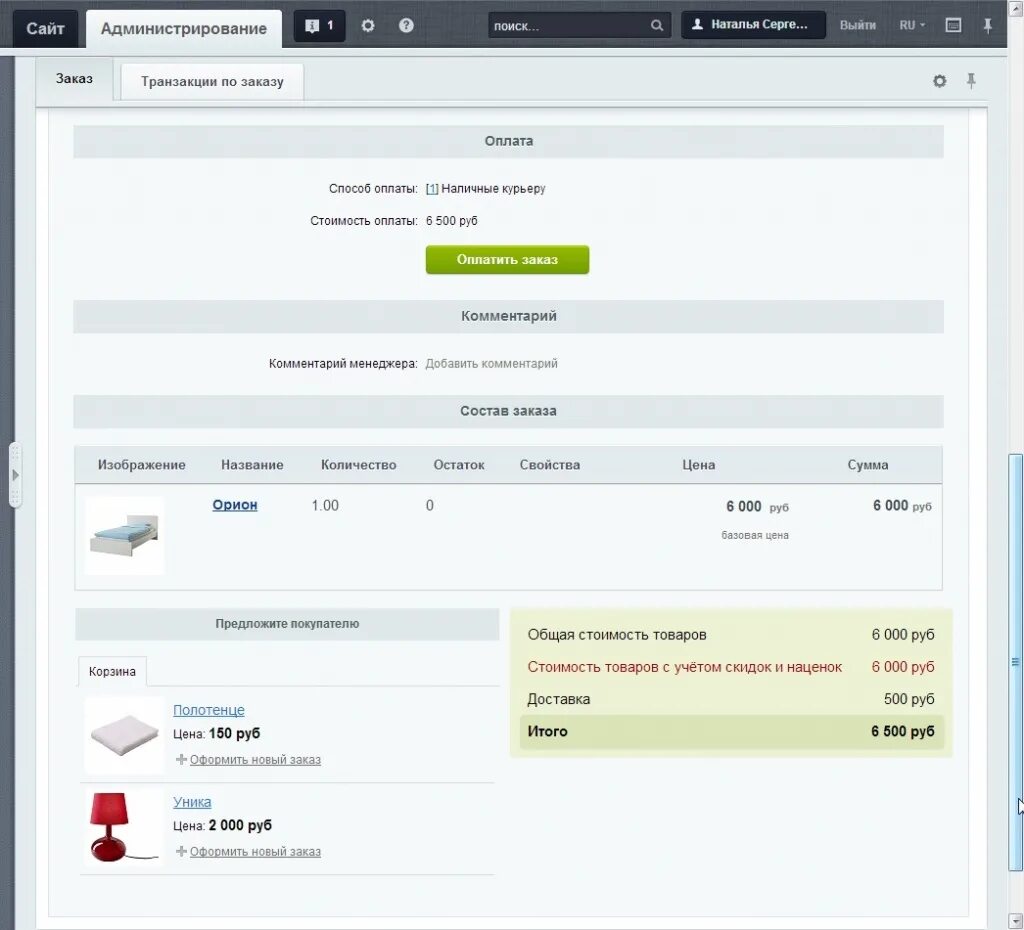Screen dimensions: 1024x930
Task: Open the Уника product link
Action: tap(192, 802)
